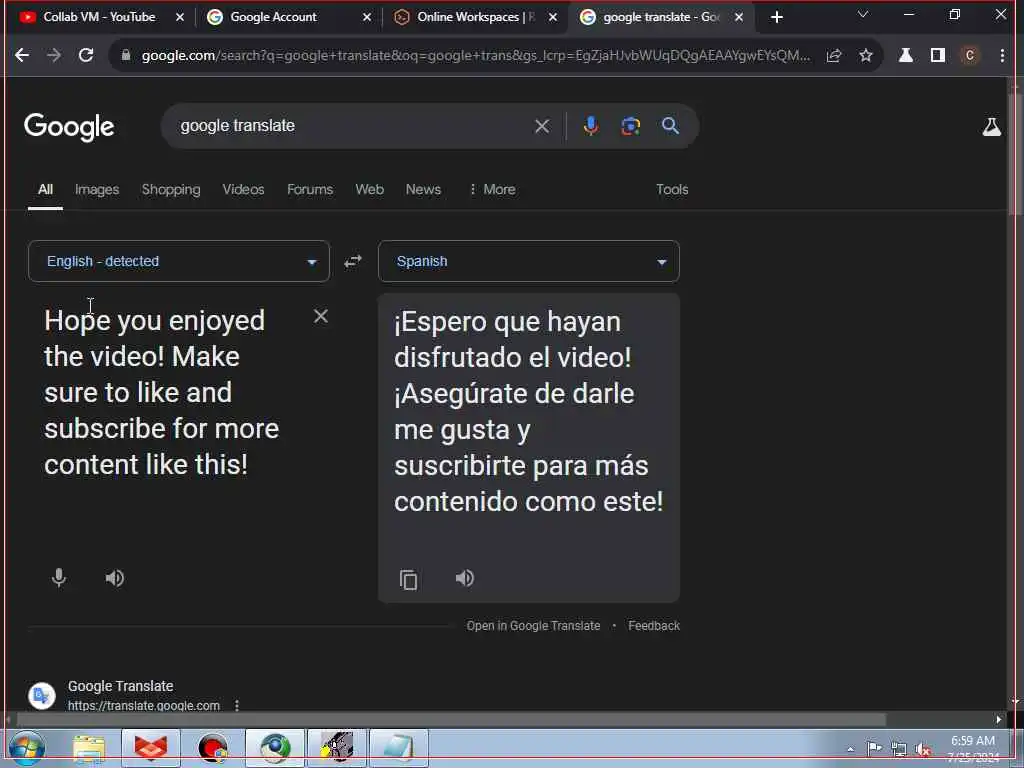1024x768 pixels.
Task: Click the horizontal scrollbar at bottom
Action: pos(451,720)
